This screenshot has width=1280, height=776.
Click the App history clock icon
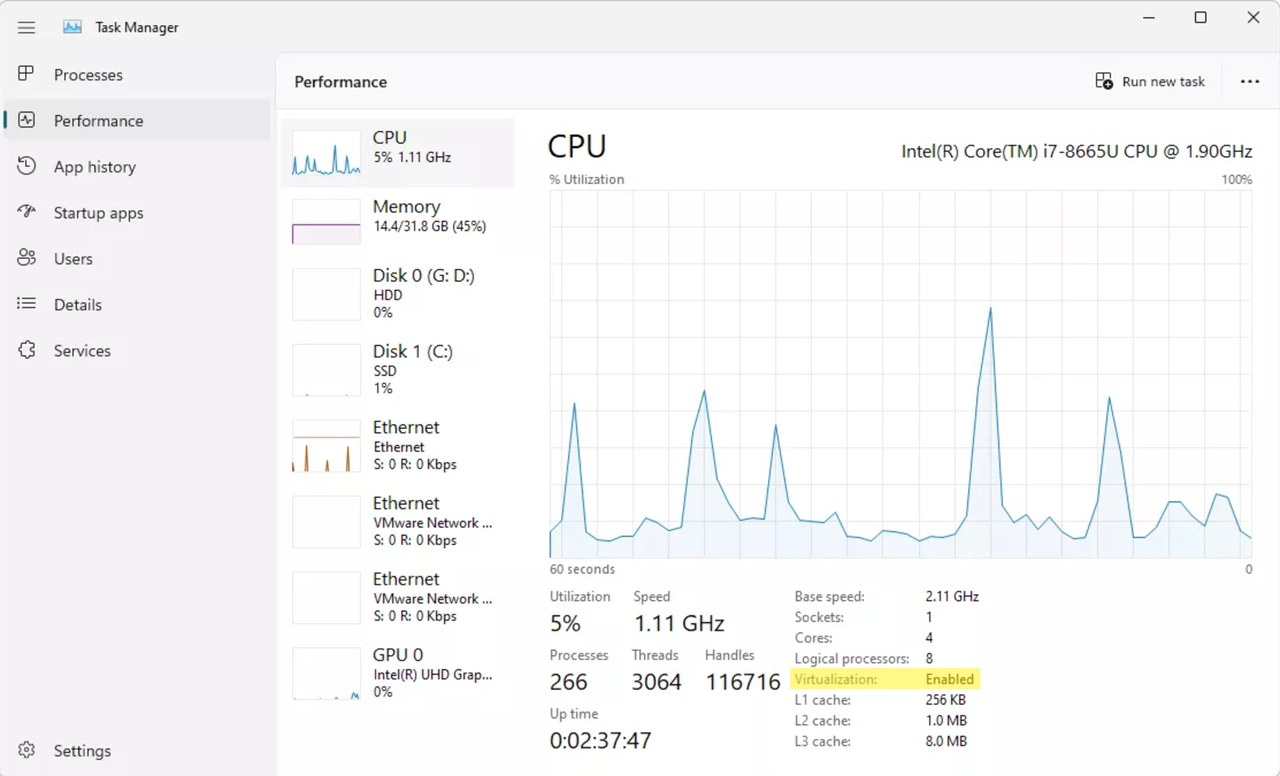pyautogui.click(x=27, y=166)
